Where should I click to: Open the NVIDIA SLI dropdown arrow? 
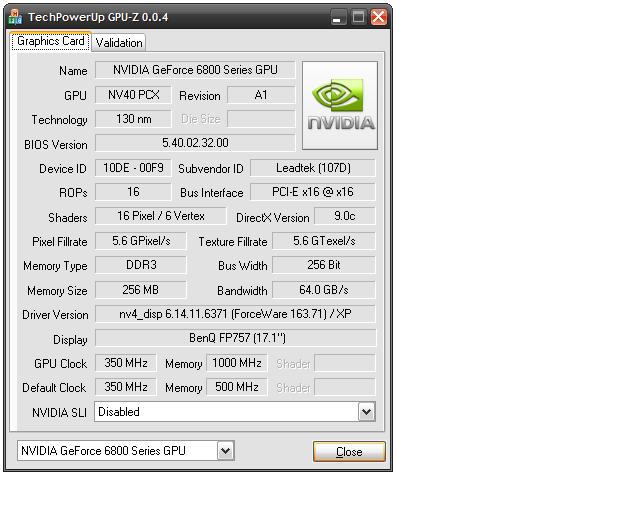pyautogui.click(x=367, y=412)
